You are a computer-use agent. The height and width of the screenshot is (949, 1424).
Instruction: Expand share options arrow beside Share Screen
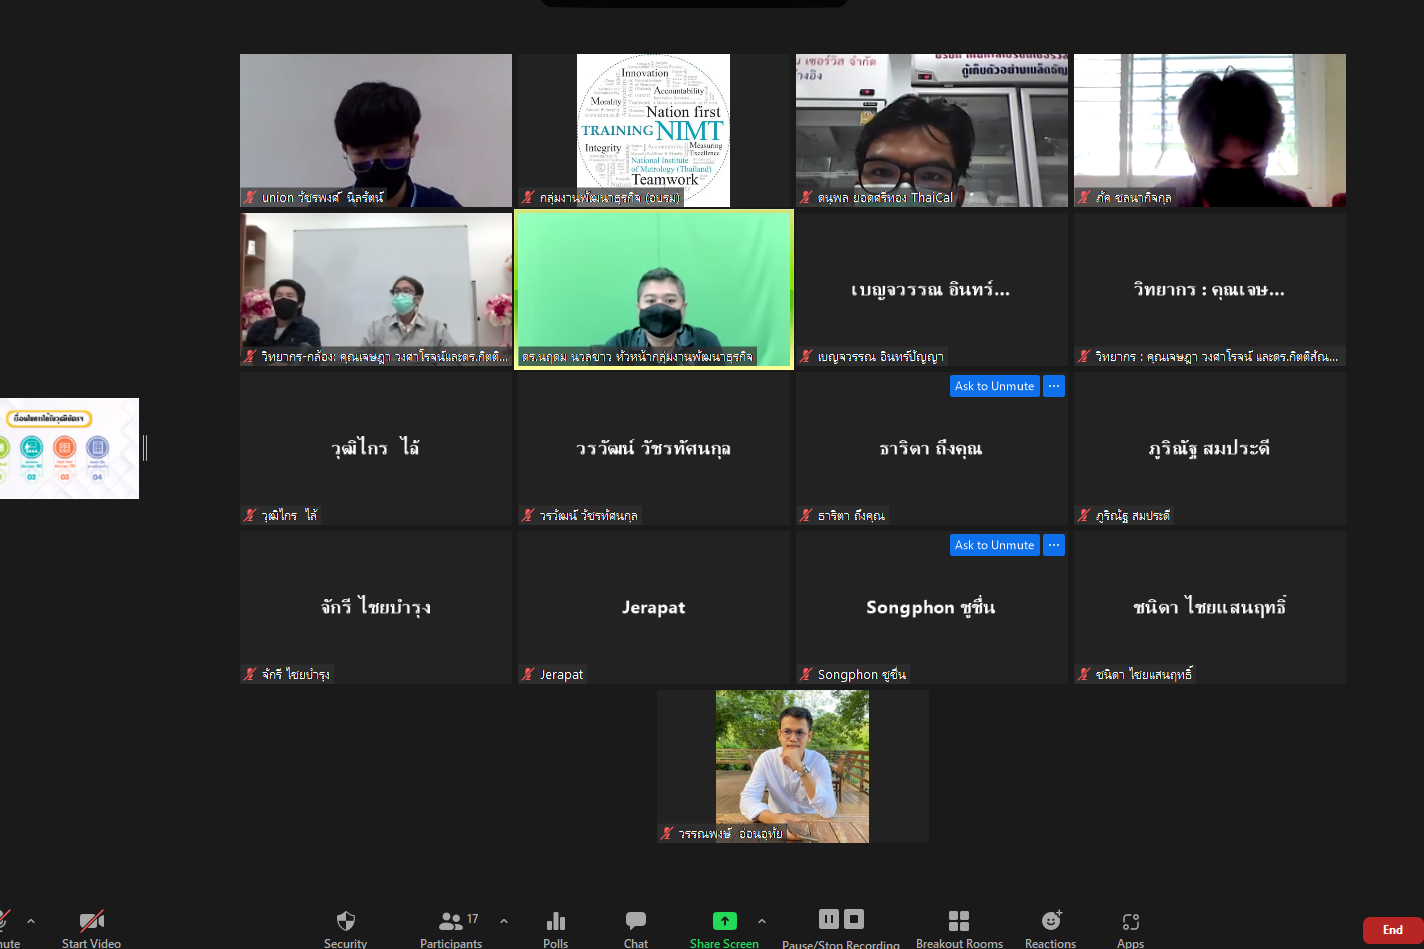[762, 921]
